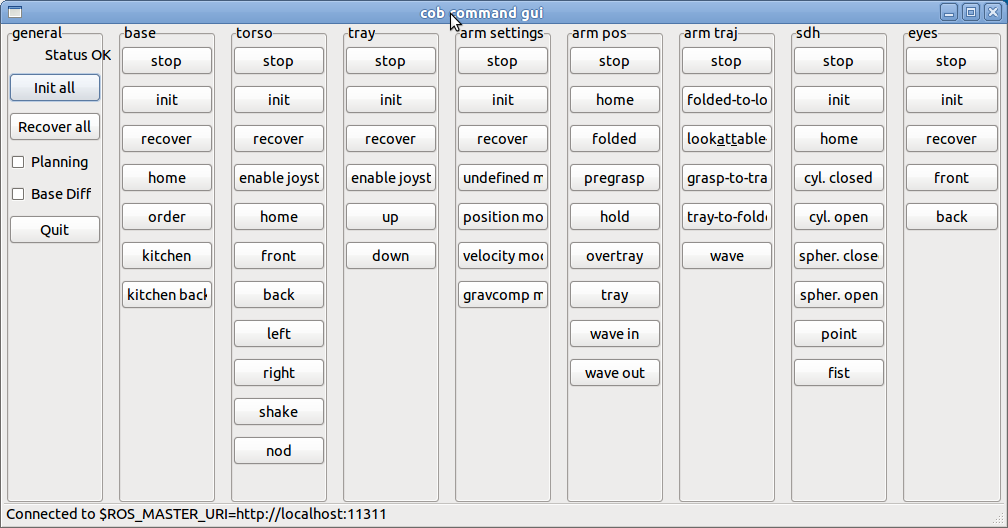Close sdh hand into fist

839,373
